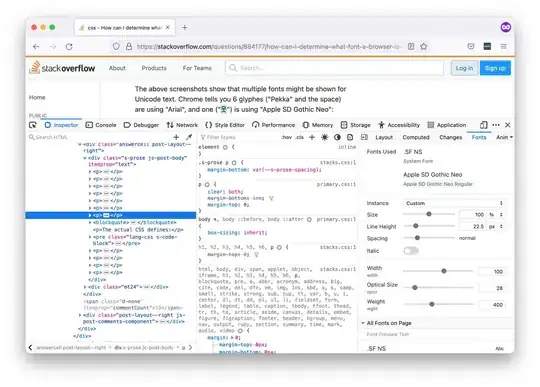Open the Pocket save icon
The height and width of the screenshot is (387, 540).
pos(471,46)
